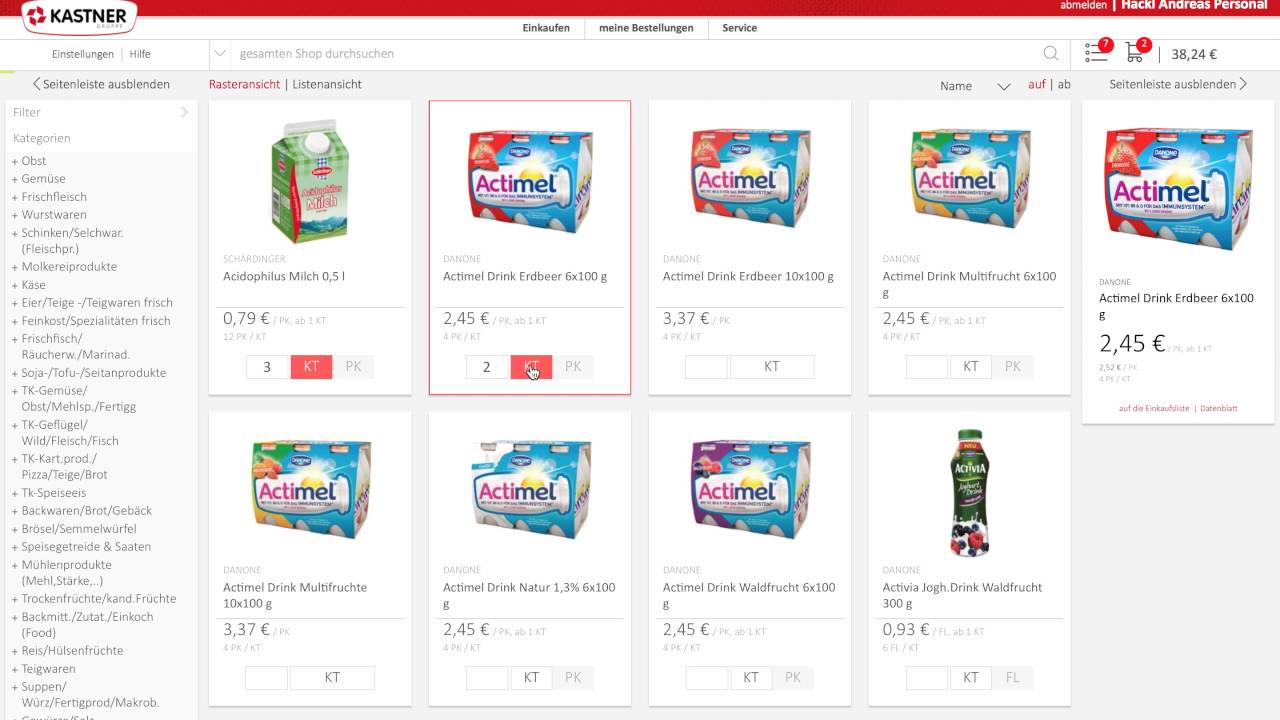This screenshot has width=1280, height=720.
Task: Click the search magnifier icon
Action: pyautogui.click(x=1051, y=54)
